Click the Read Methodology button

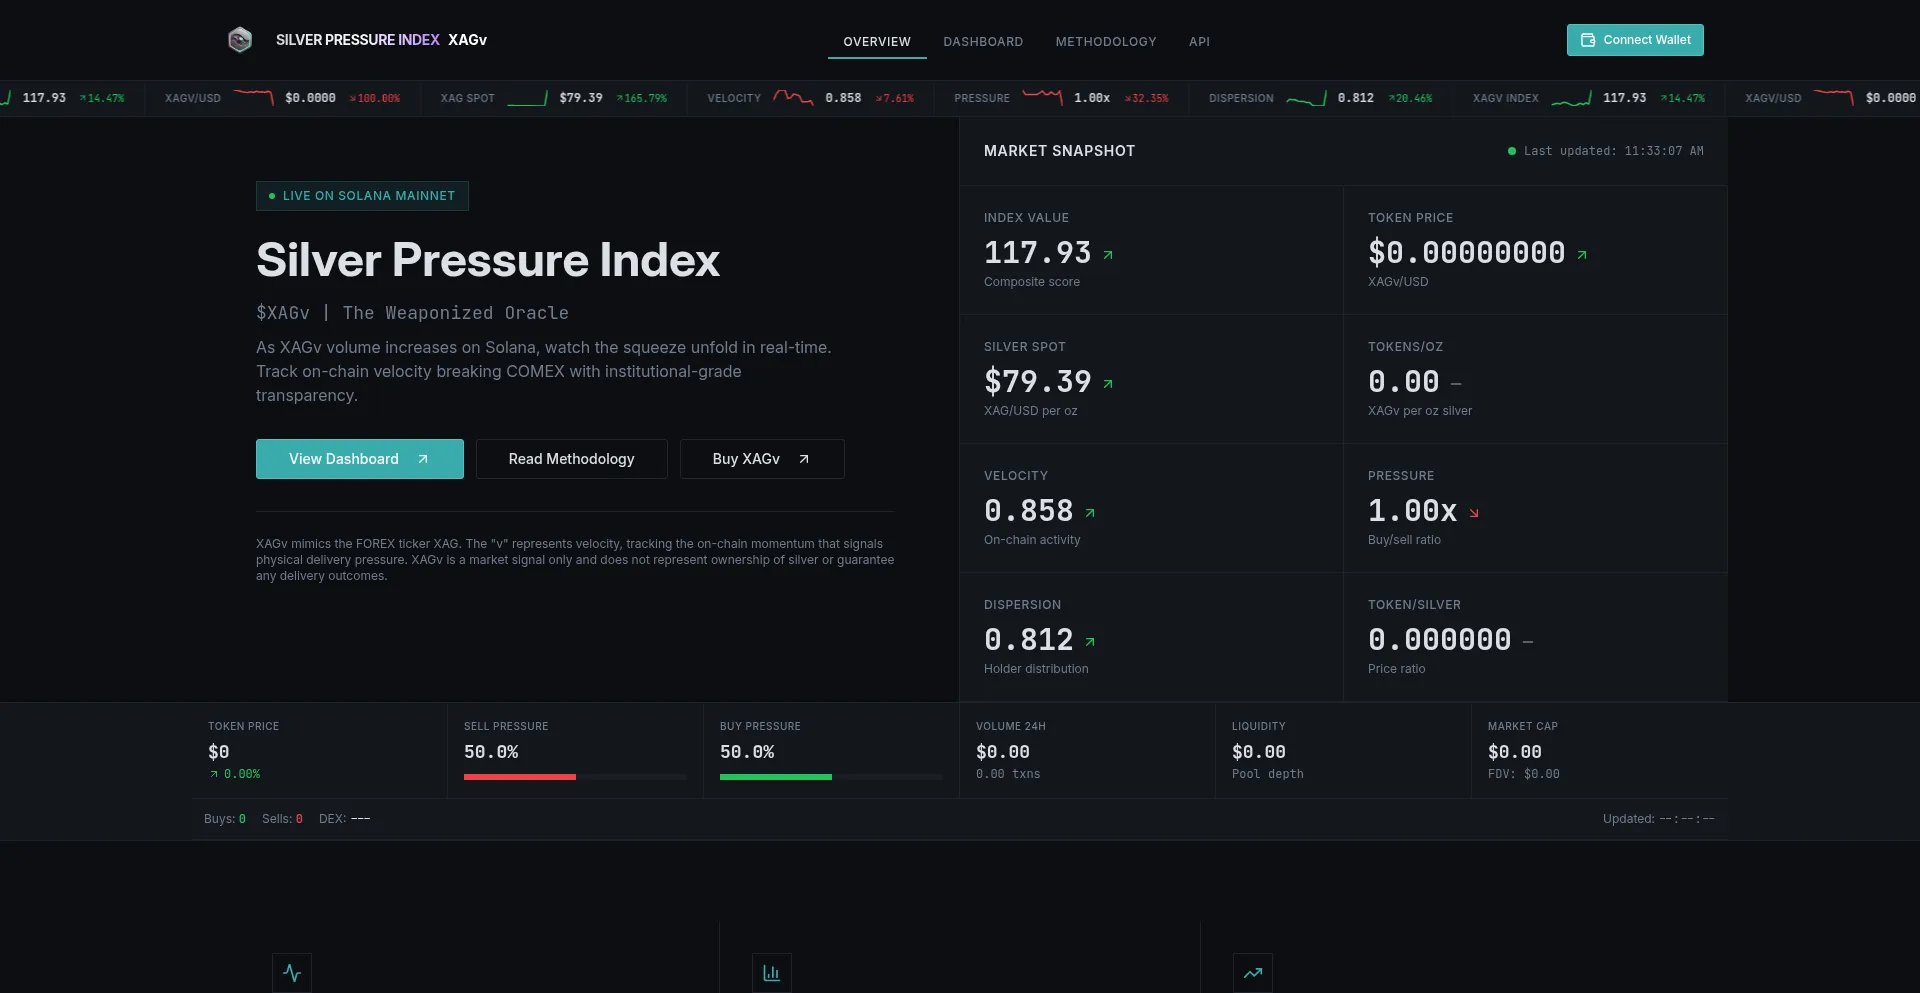coord(572,459)
